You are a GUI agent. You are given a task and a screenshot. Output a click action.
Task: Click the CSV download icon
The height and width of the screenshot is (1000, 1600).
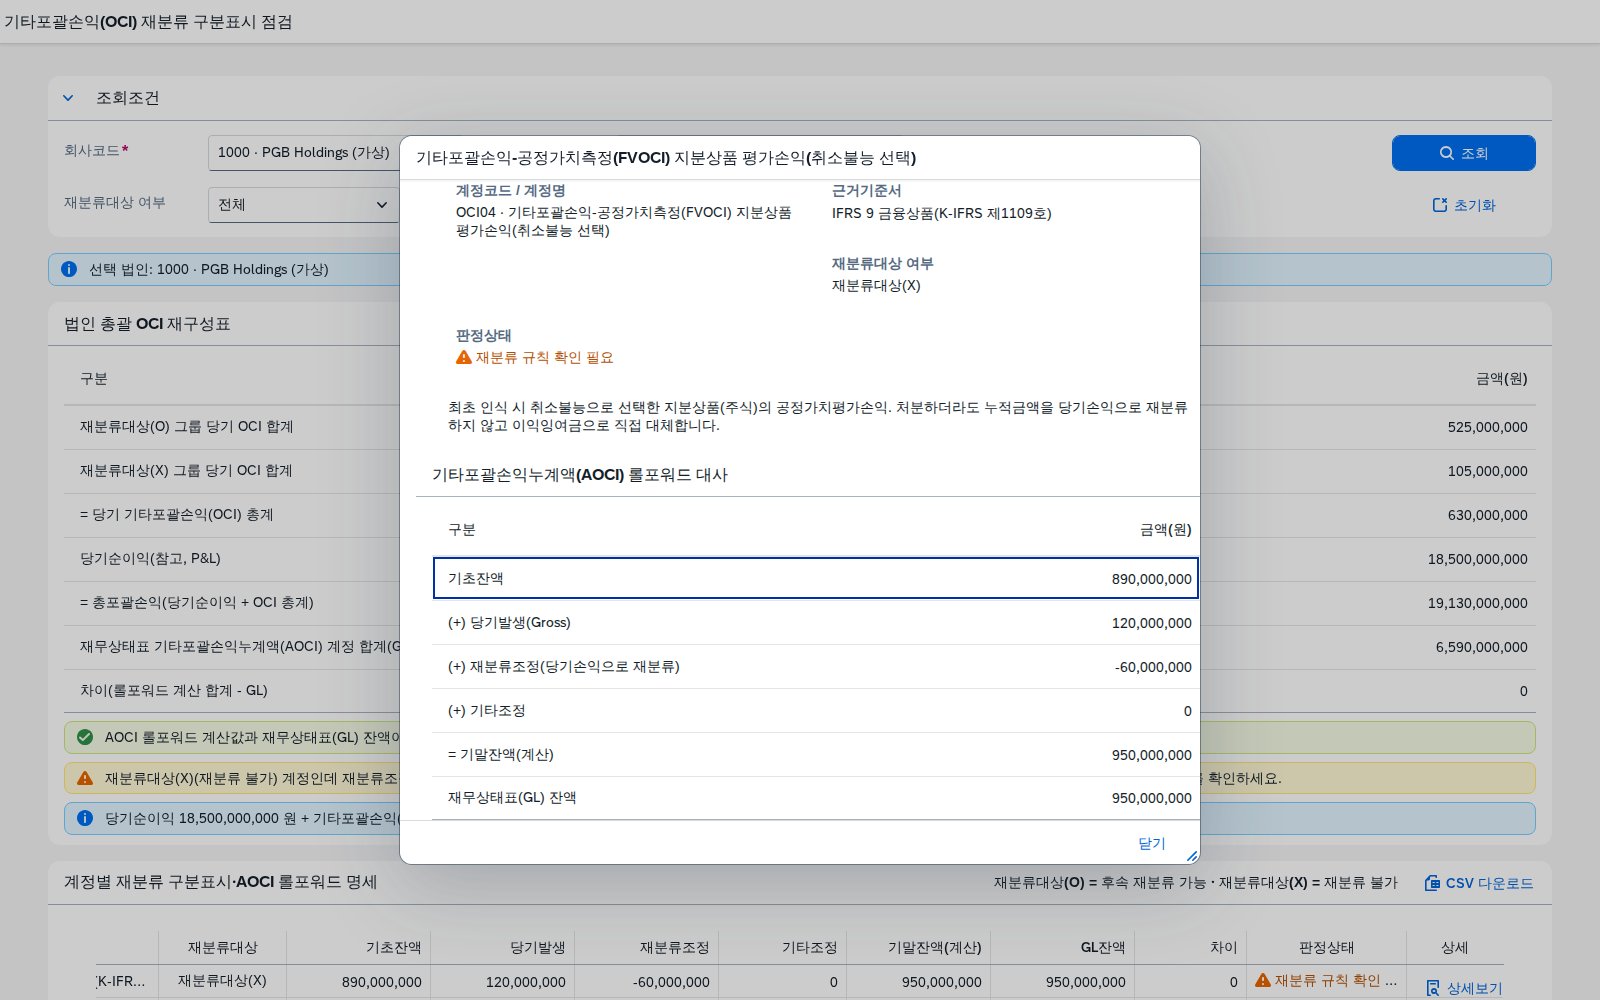click(1432, 883)
